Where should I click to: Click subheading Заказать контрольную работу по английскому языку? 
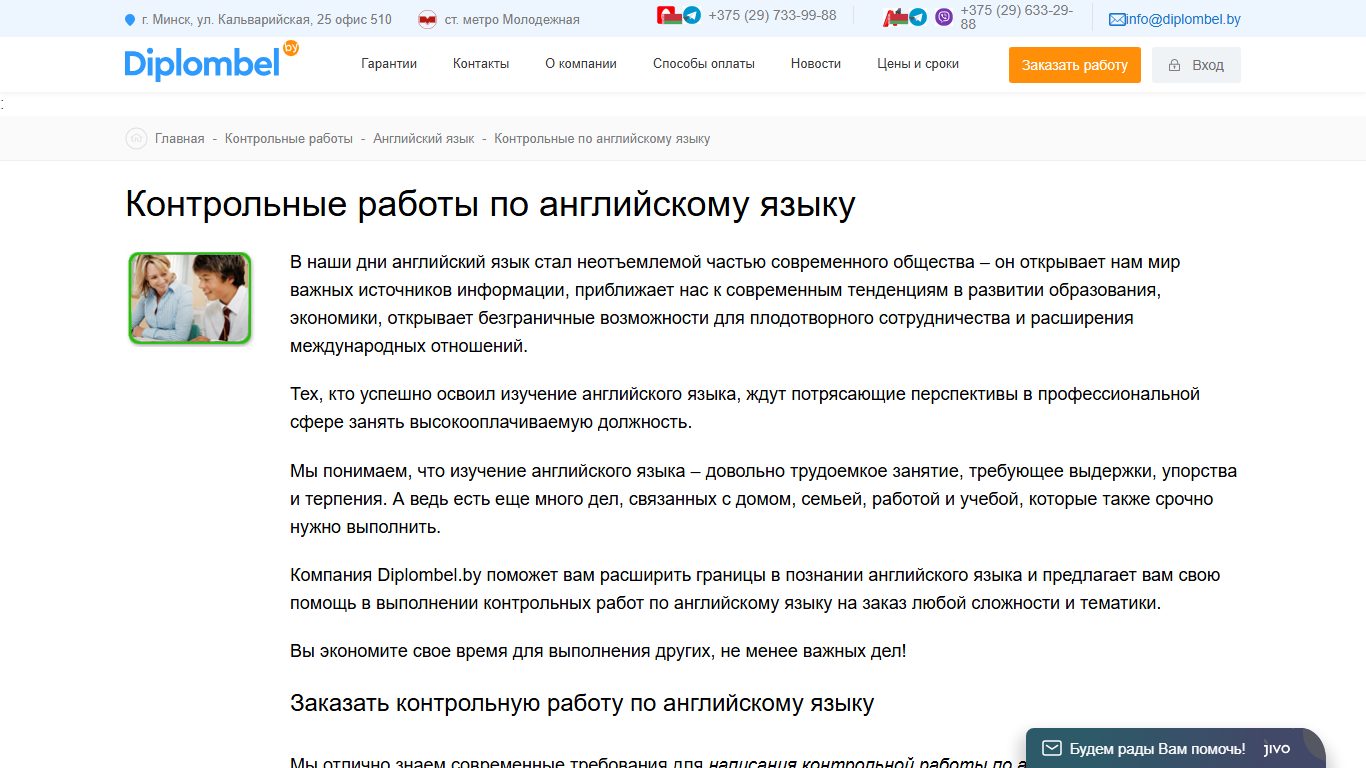pyautogui.click(x=582, y=703)
